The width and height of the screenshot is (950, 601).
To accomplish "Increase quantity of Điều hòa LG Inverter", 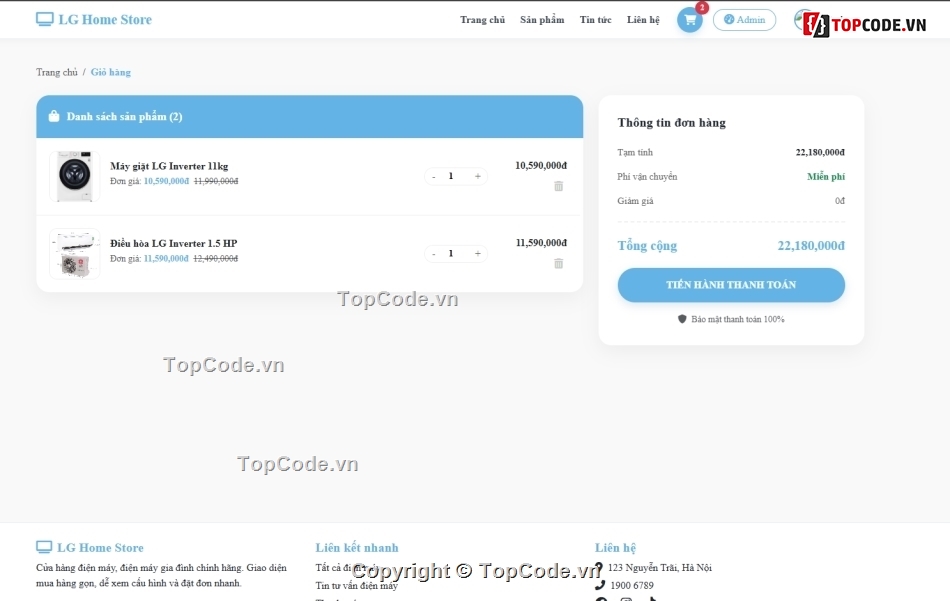I will (477, 254).
